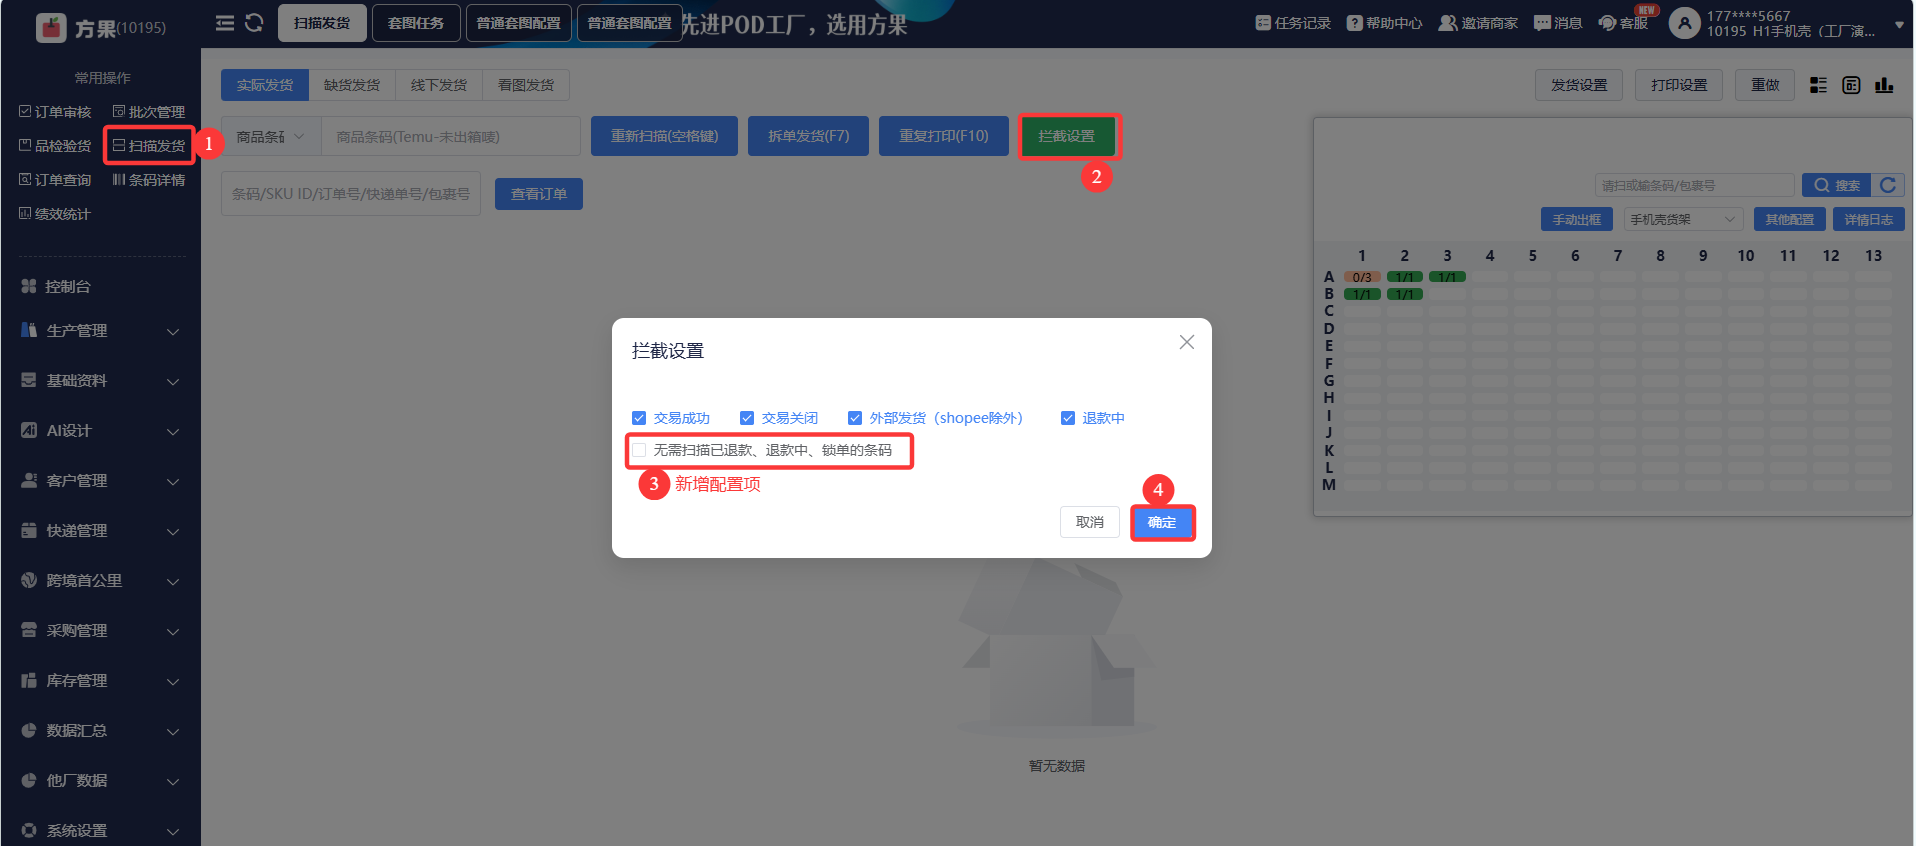Enable 无需扫描已退款、退款中、锁单的条码 option
The image size is (1916, 846).
click(x=639, y=450)
